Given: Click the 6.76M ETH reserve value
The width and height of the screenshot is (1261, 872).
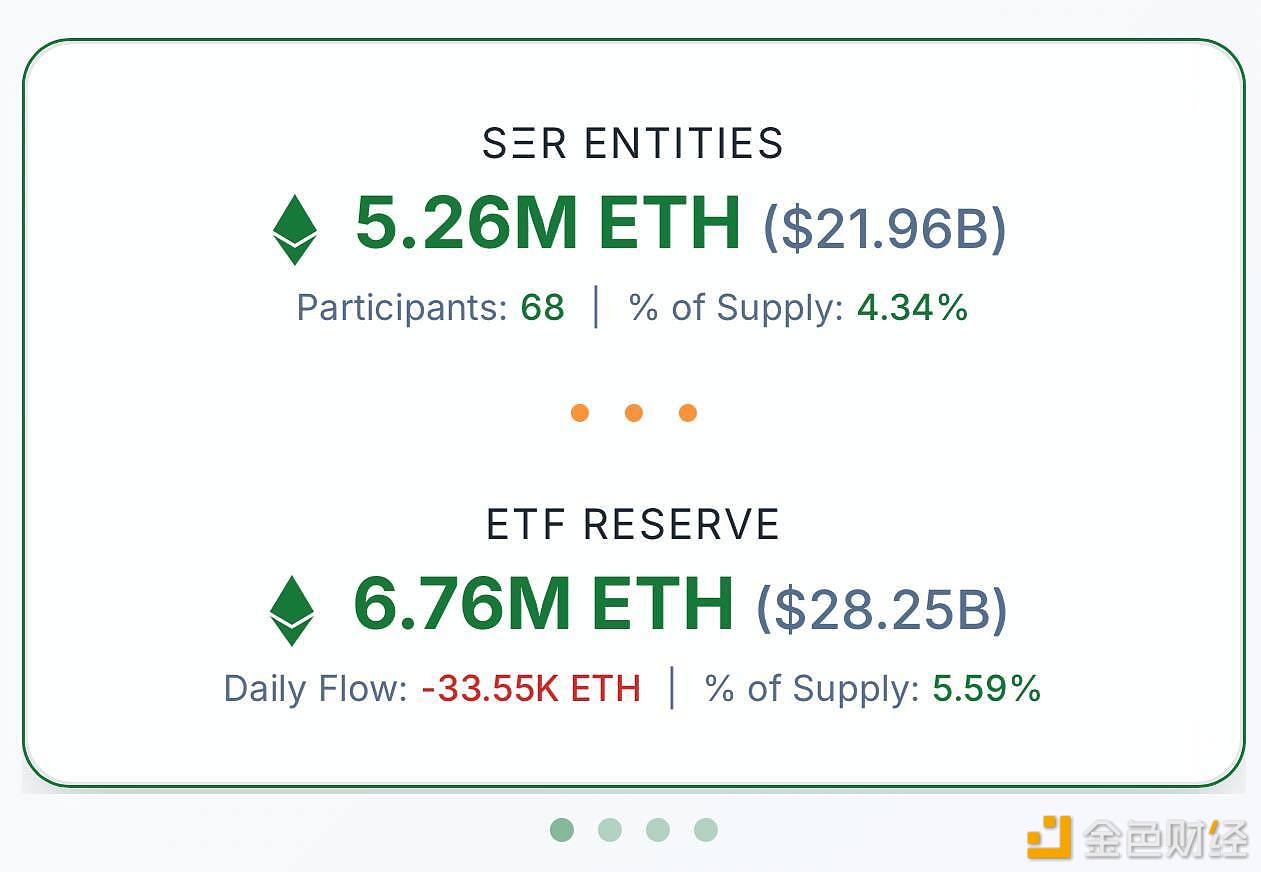Looking at the screenshot, I should pyautogui.click(x=544, y=604).
